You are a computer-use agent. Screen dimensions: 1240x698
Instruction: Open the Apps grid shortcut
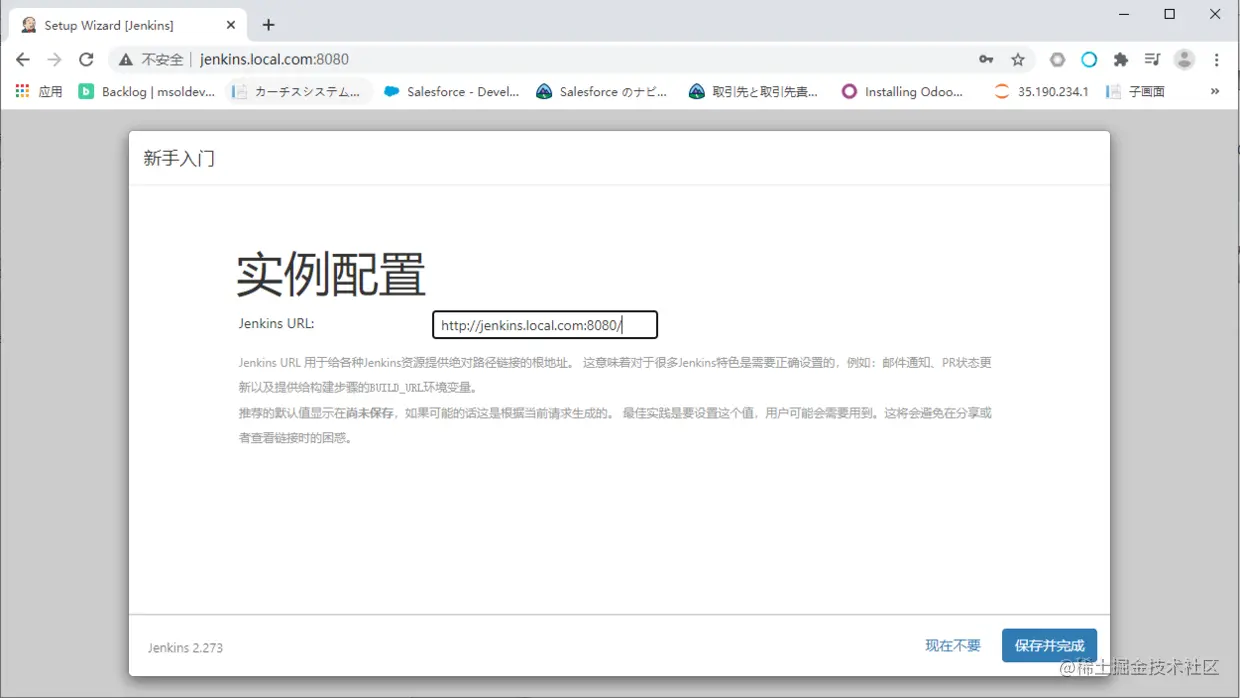tap(39, 91)
